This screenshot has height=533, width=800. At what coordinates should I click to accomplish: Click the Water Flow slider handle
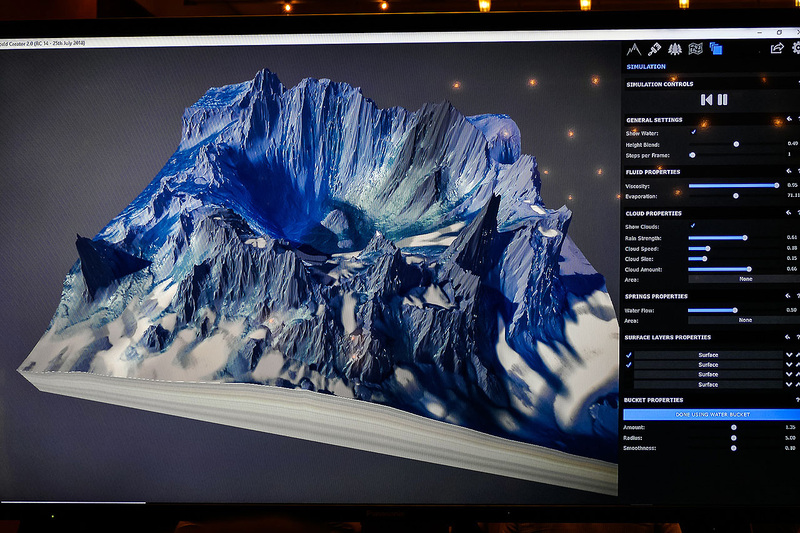tap(735, 310)
